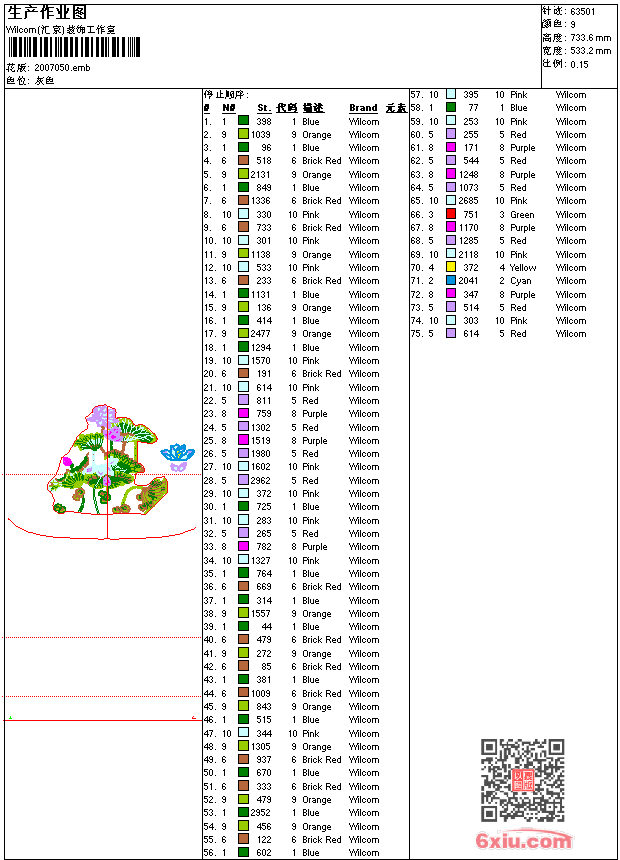Screen dimensions: 620x860
Task: Pick the blue Cyan swatch in row 71
Action: point(451,280)
